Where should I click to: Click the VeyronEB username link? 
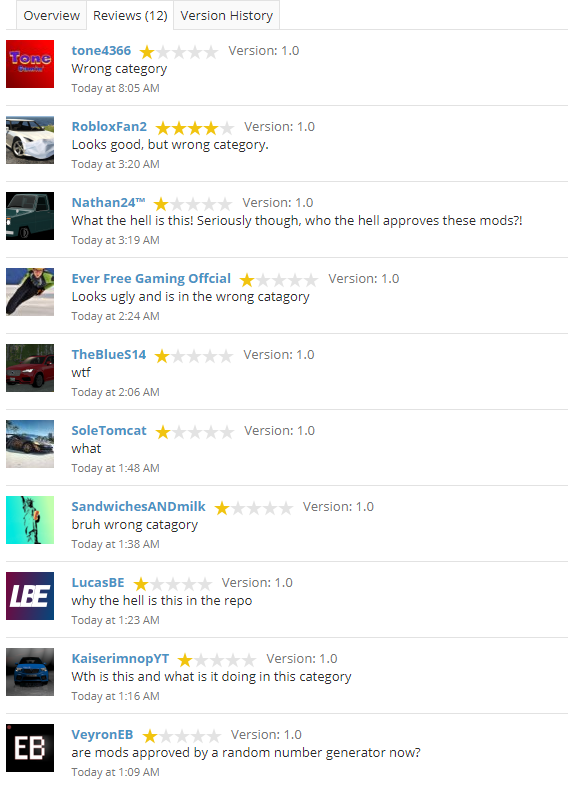tap(102, 735)
